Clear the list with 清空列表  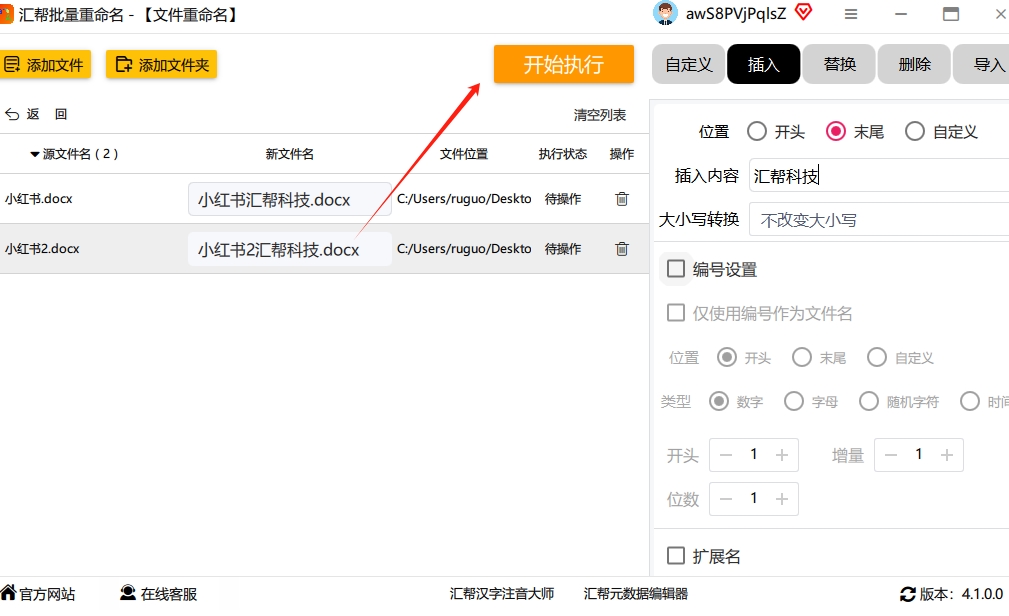(600, 115)
